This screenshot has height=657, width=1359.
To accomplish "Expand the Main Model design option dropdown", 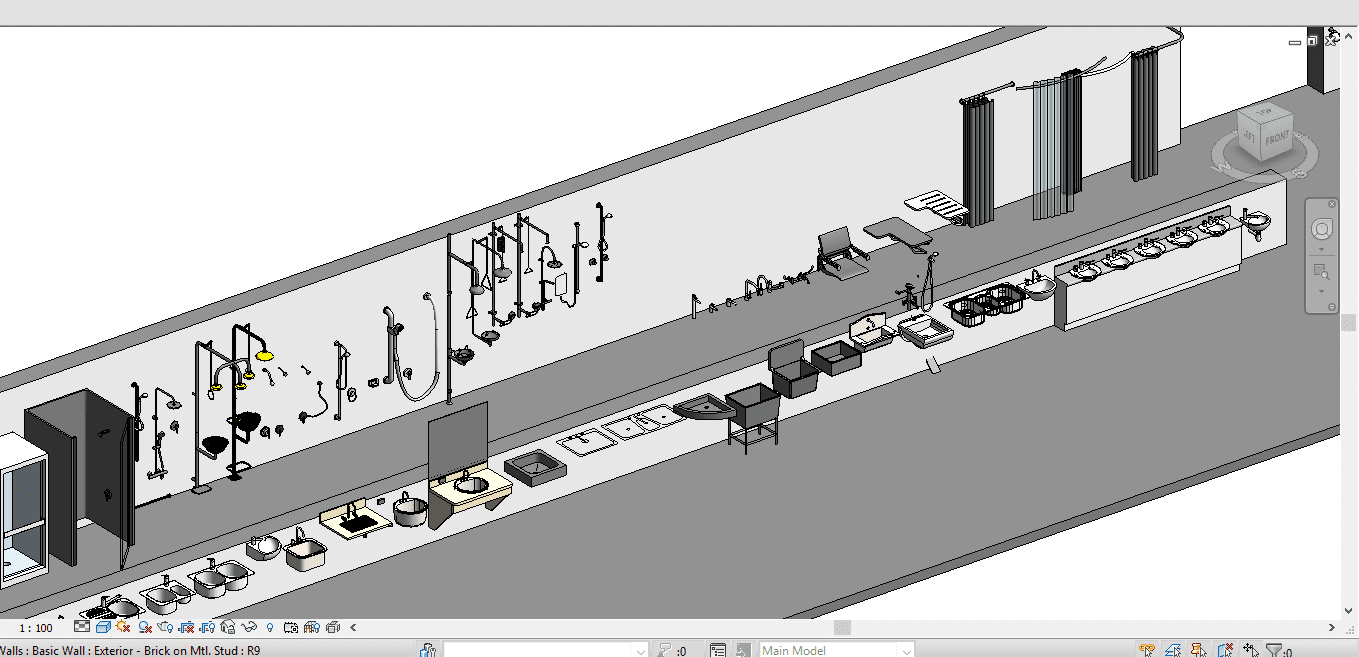I will click(905, 650).
